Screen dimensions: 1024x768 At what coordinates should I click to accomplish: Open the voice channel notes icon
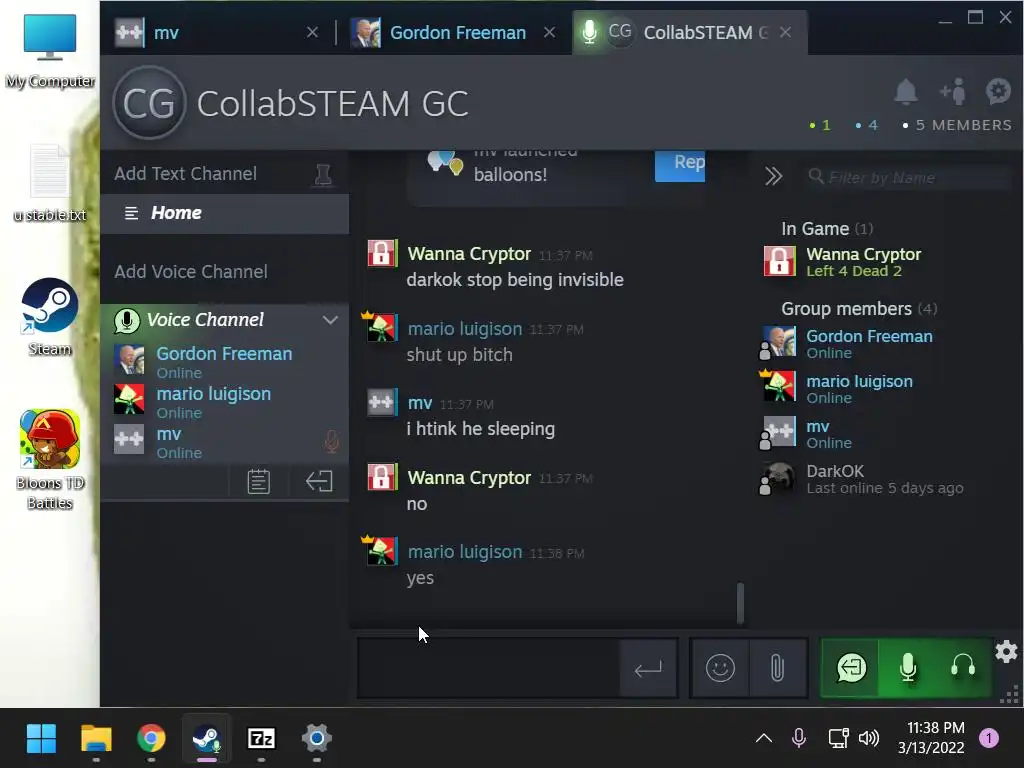(x=259, y=482)
